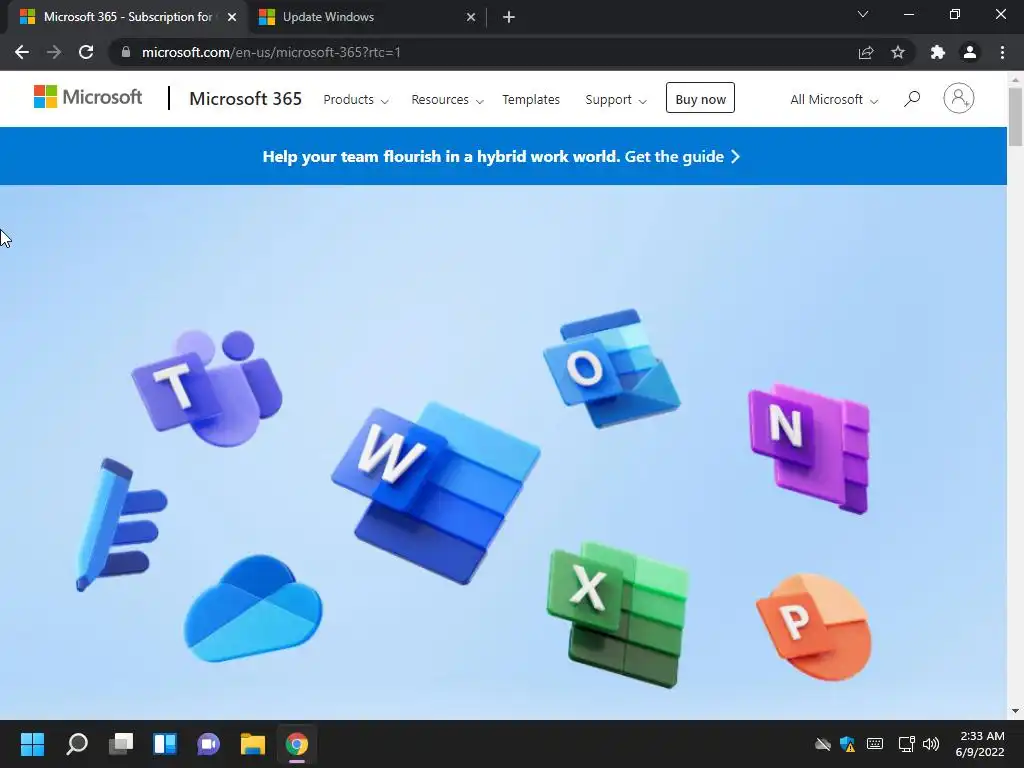Reload the Microsoft 365 page

point(86,52)
